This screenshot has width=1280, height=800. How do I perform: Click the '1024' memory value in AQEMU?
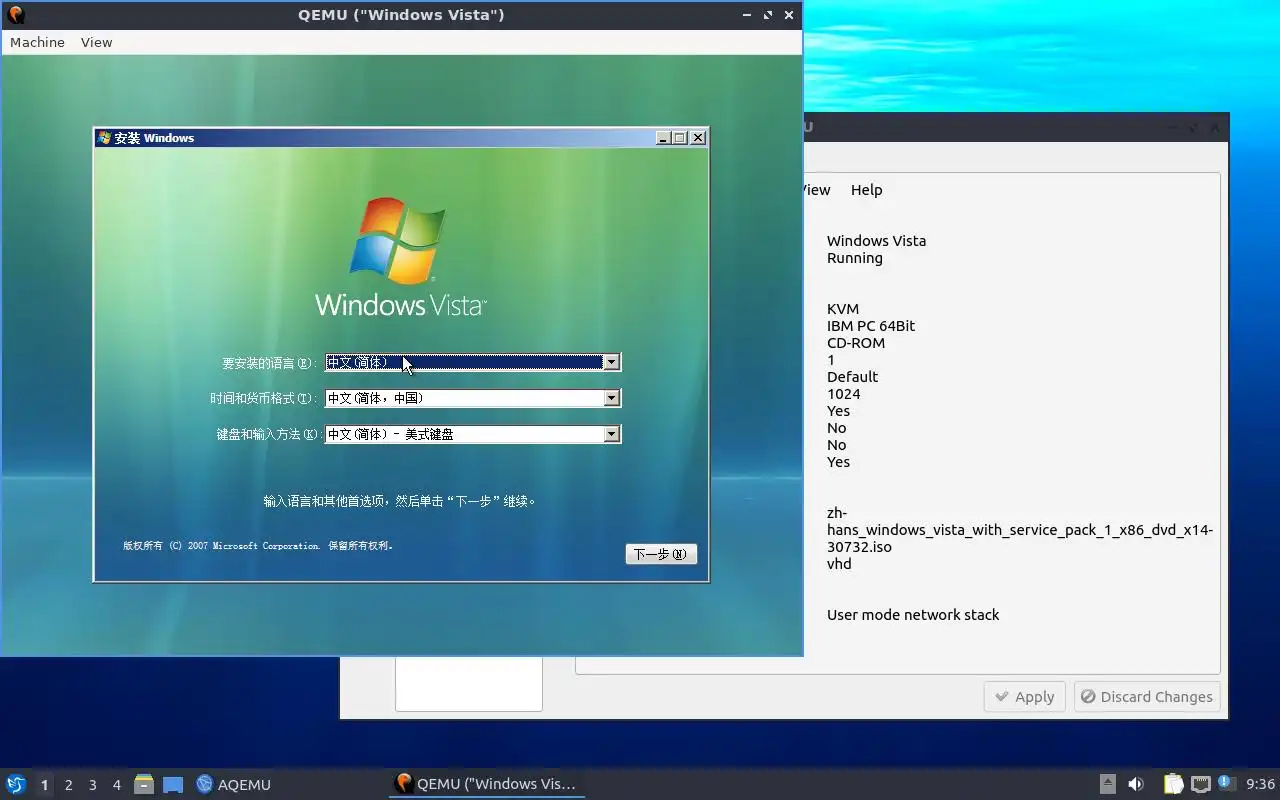point(844,394)
